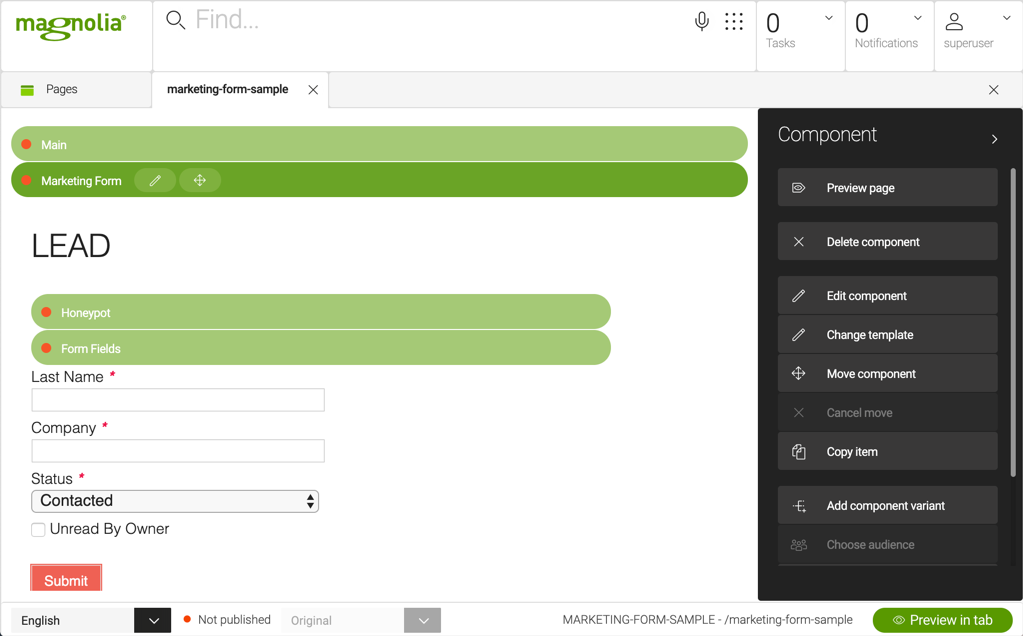Choose Add component variant action
Viewport: 1023px width, 636px height.
887,506
